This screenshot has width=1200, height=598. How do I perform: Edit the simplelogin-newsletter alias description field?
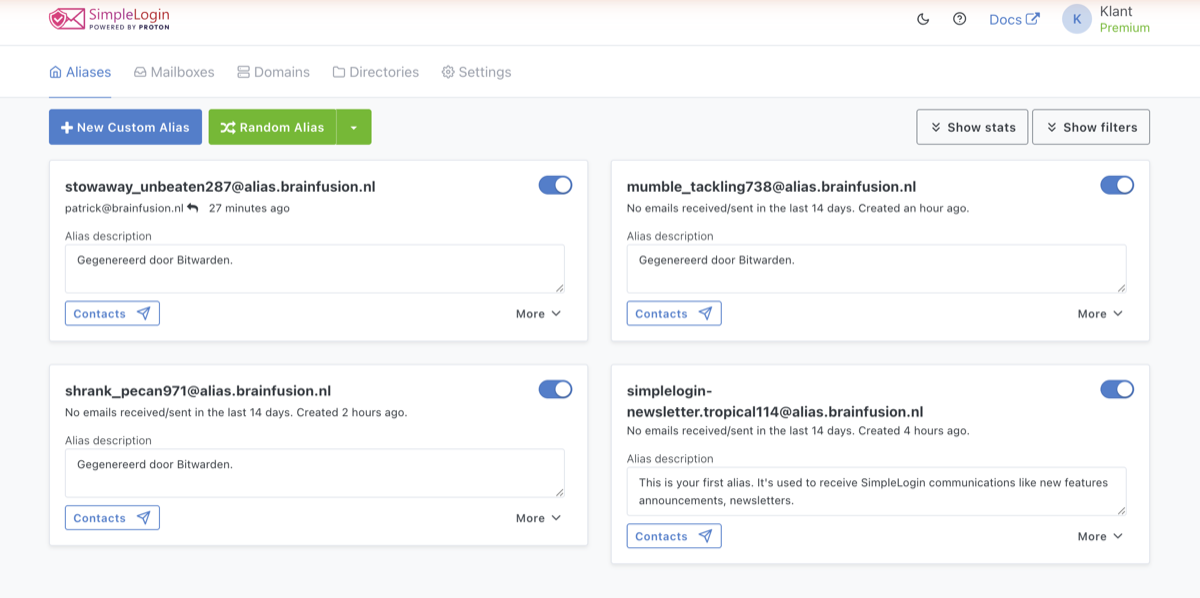877,491
